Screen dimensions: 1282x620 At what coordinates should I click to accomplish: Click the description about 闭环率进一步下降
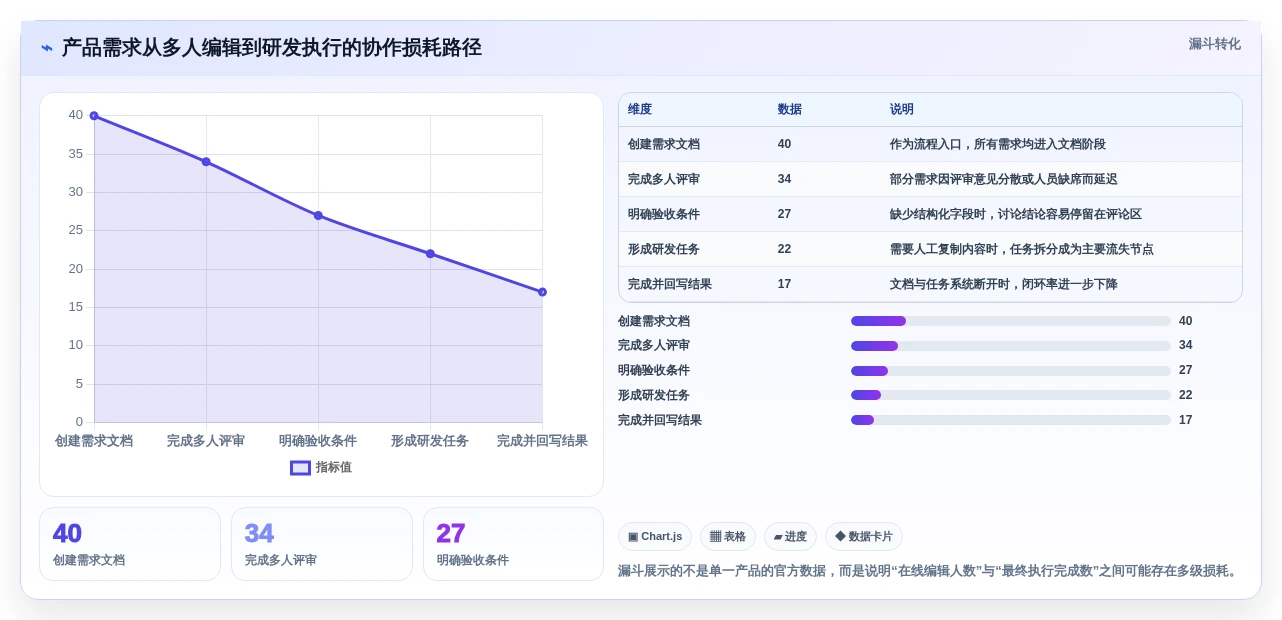[1004, 284]
